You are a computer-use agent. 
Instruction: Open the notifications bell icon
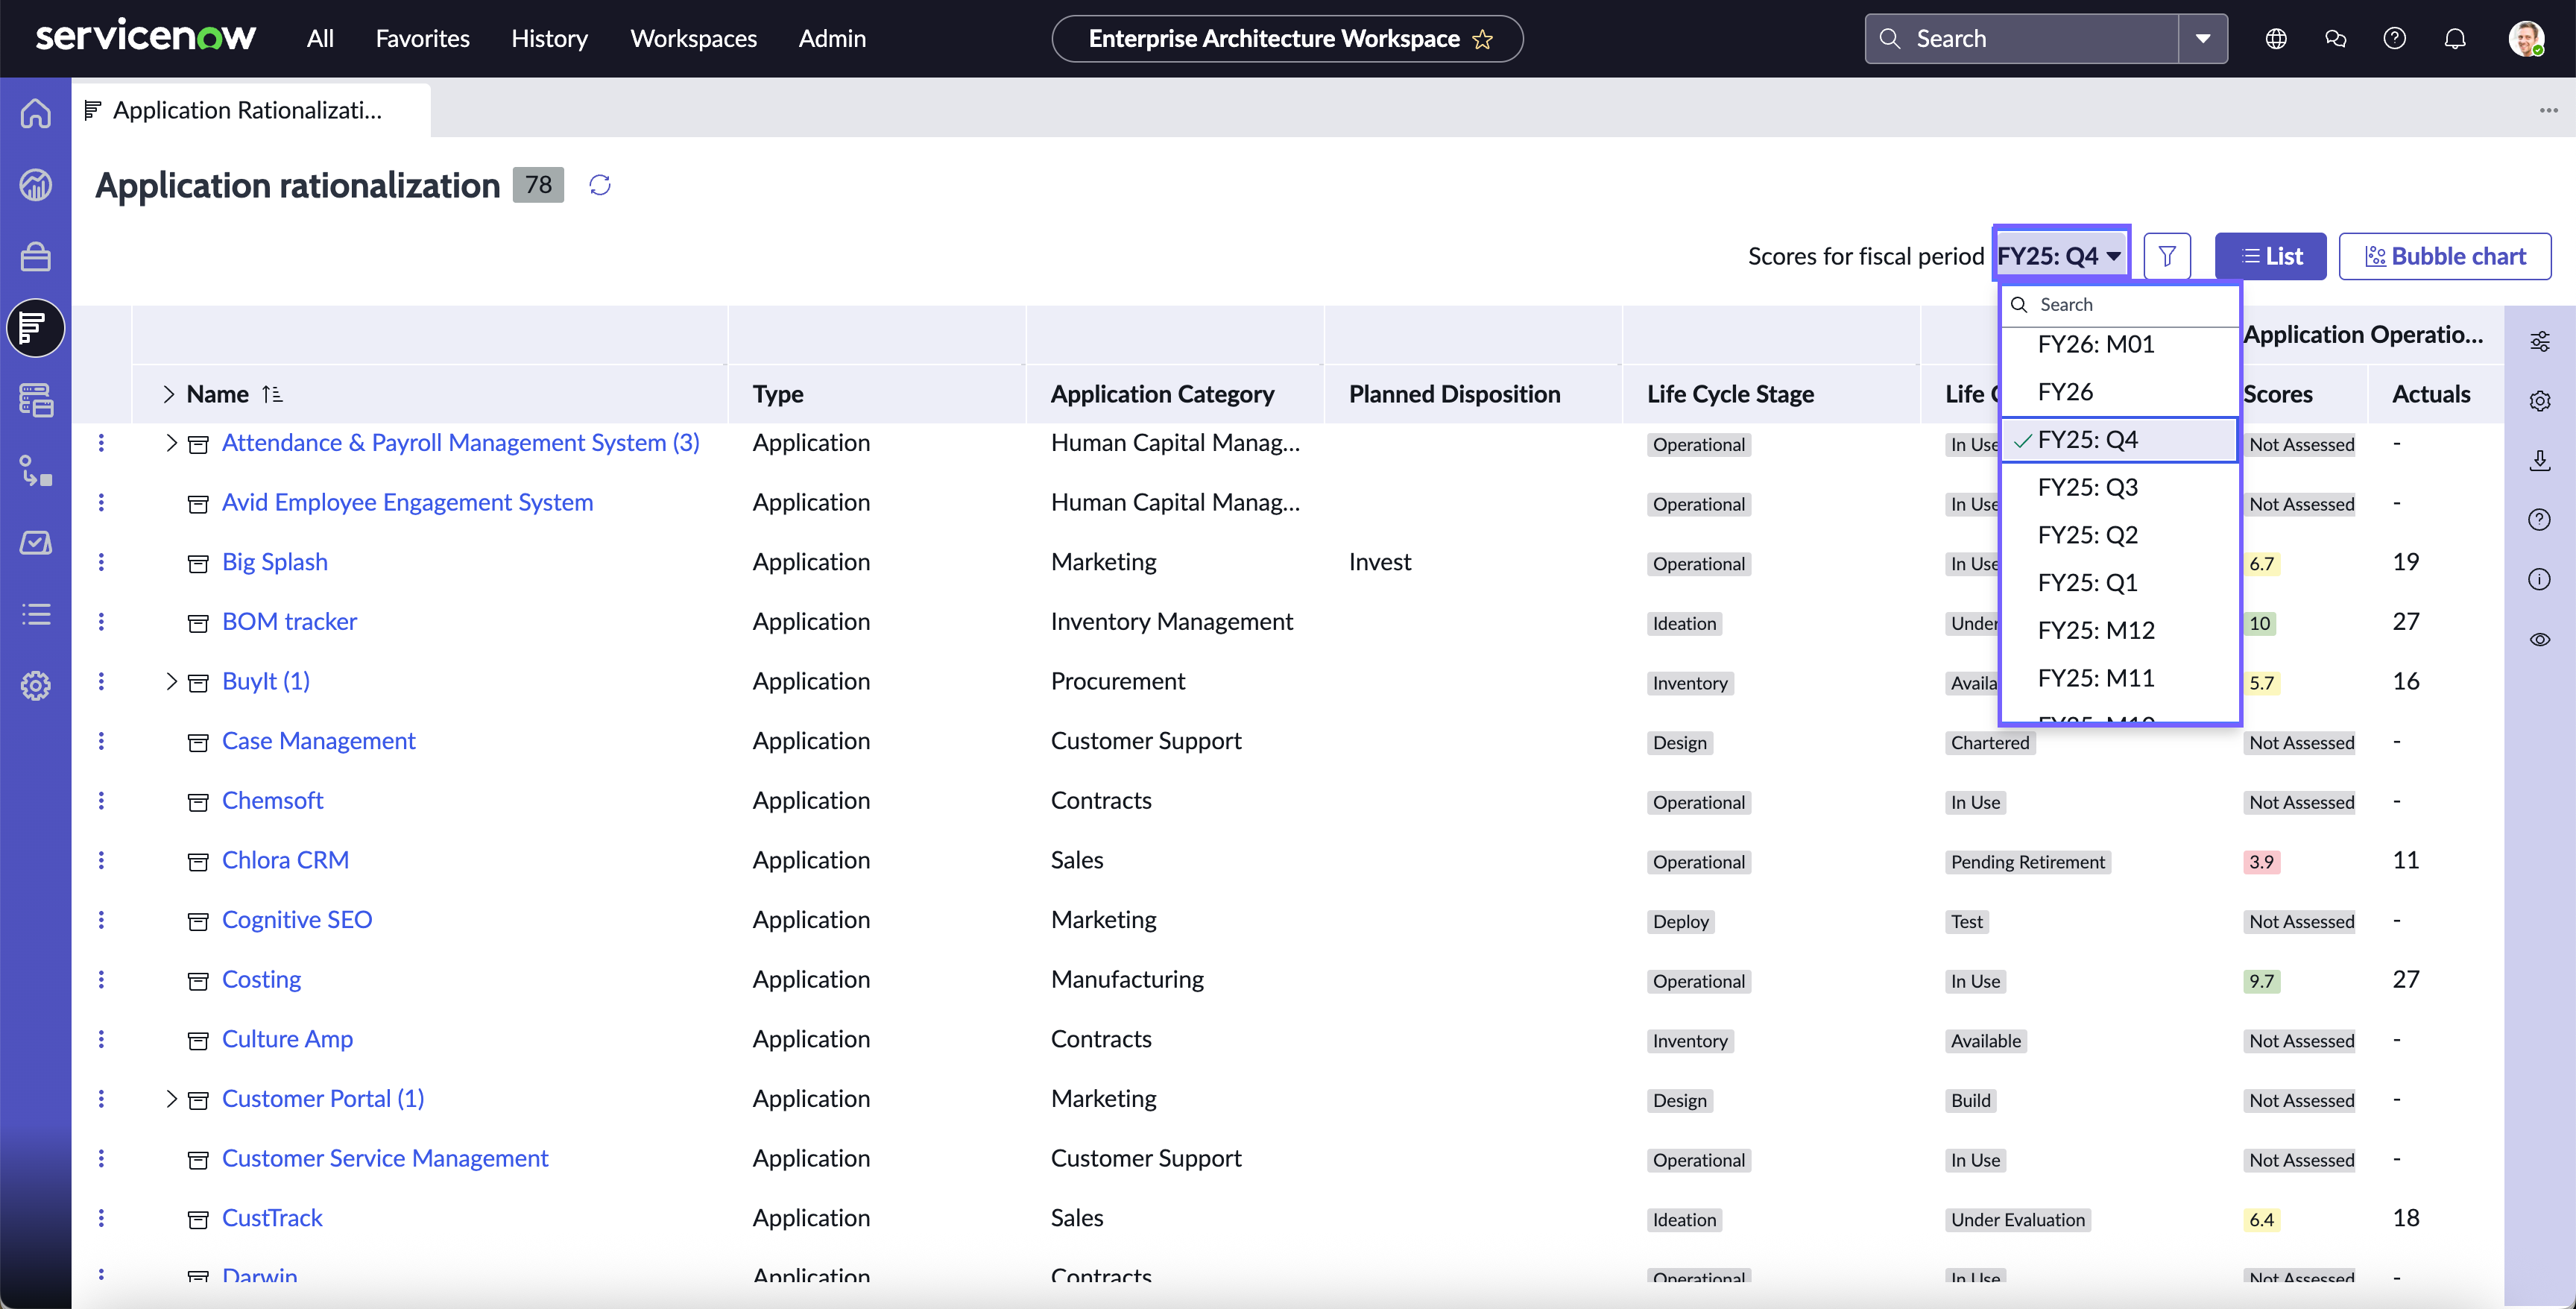(2455, 39)
